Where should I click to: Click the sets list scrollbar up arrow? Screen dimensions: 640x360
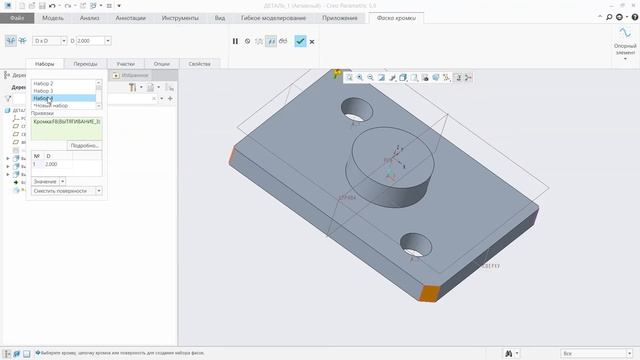coord(99,83)
